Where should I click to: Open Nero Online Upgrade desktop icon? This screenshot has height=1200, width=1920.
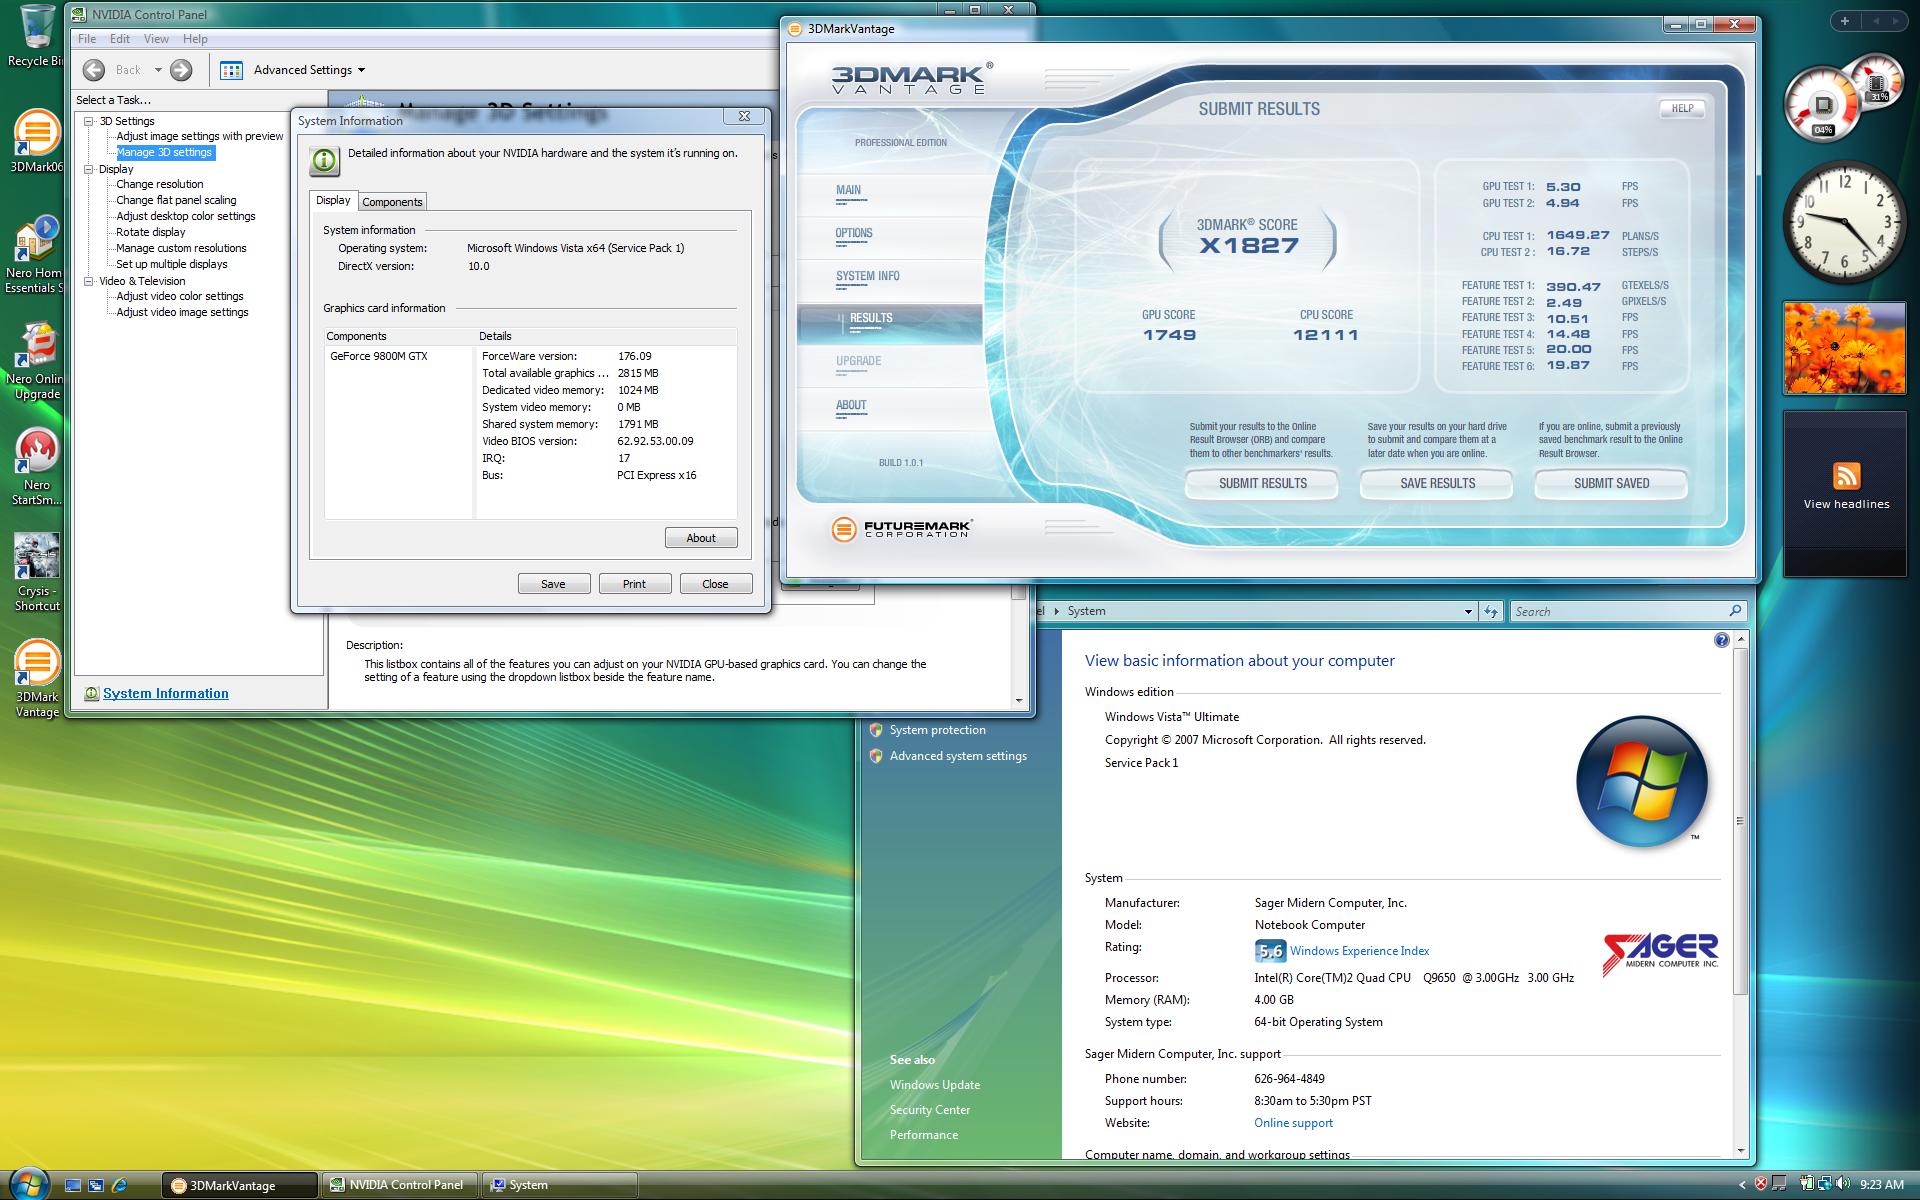click(37, 345)
